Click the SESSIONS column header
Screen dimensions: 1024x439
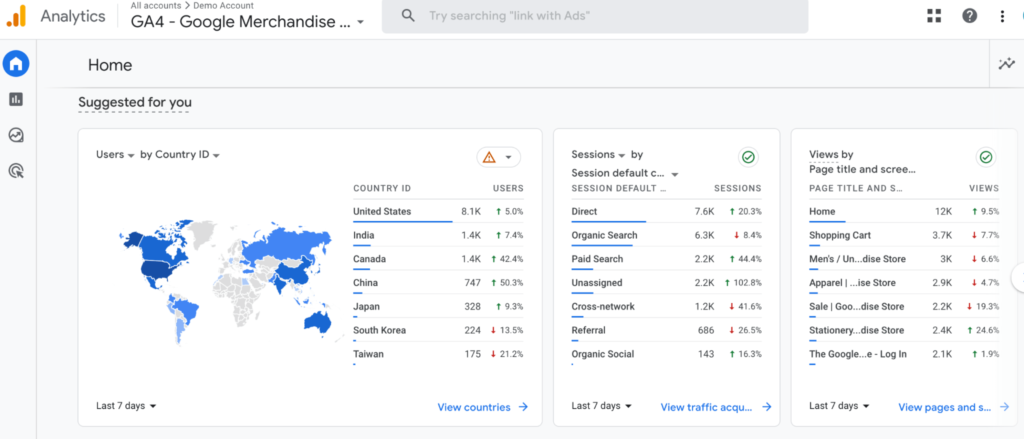click(x=737, y=188)
